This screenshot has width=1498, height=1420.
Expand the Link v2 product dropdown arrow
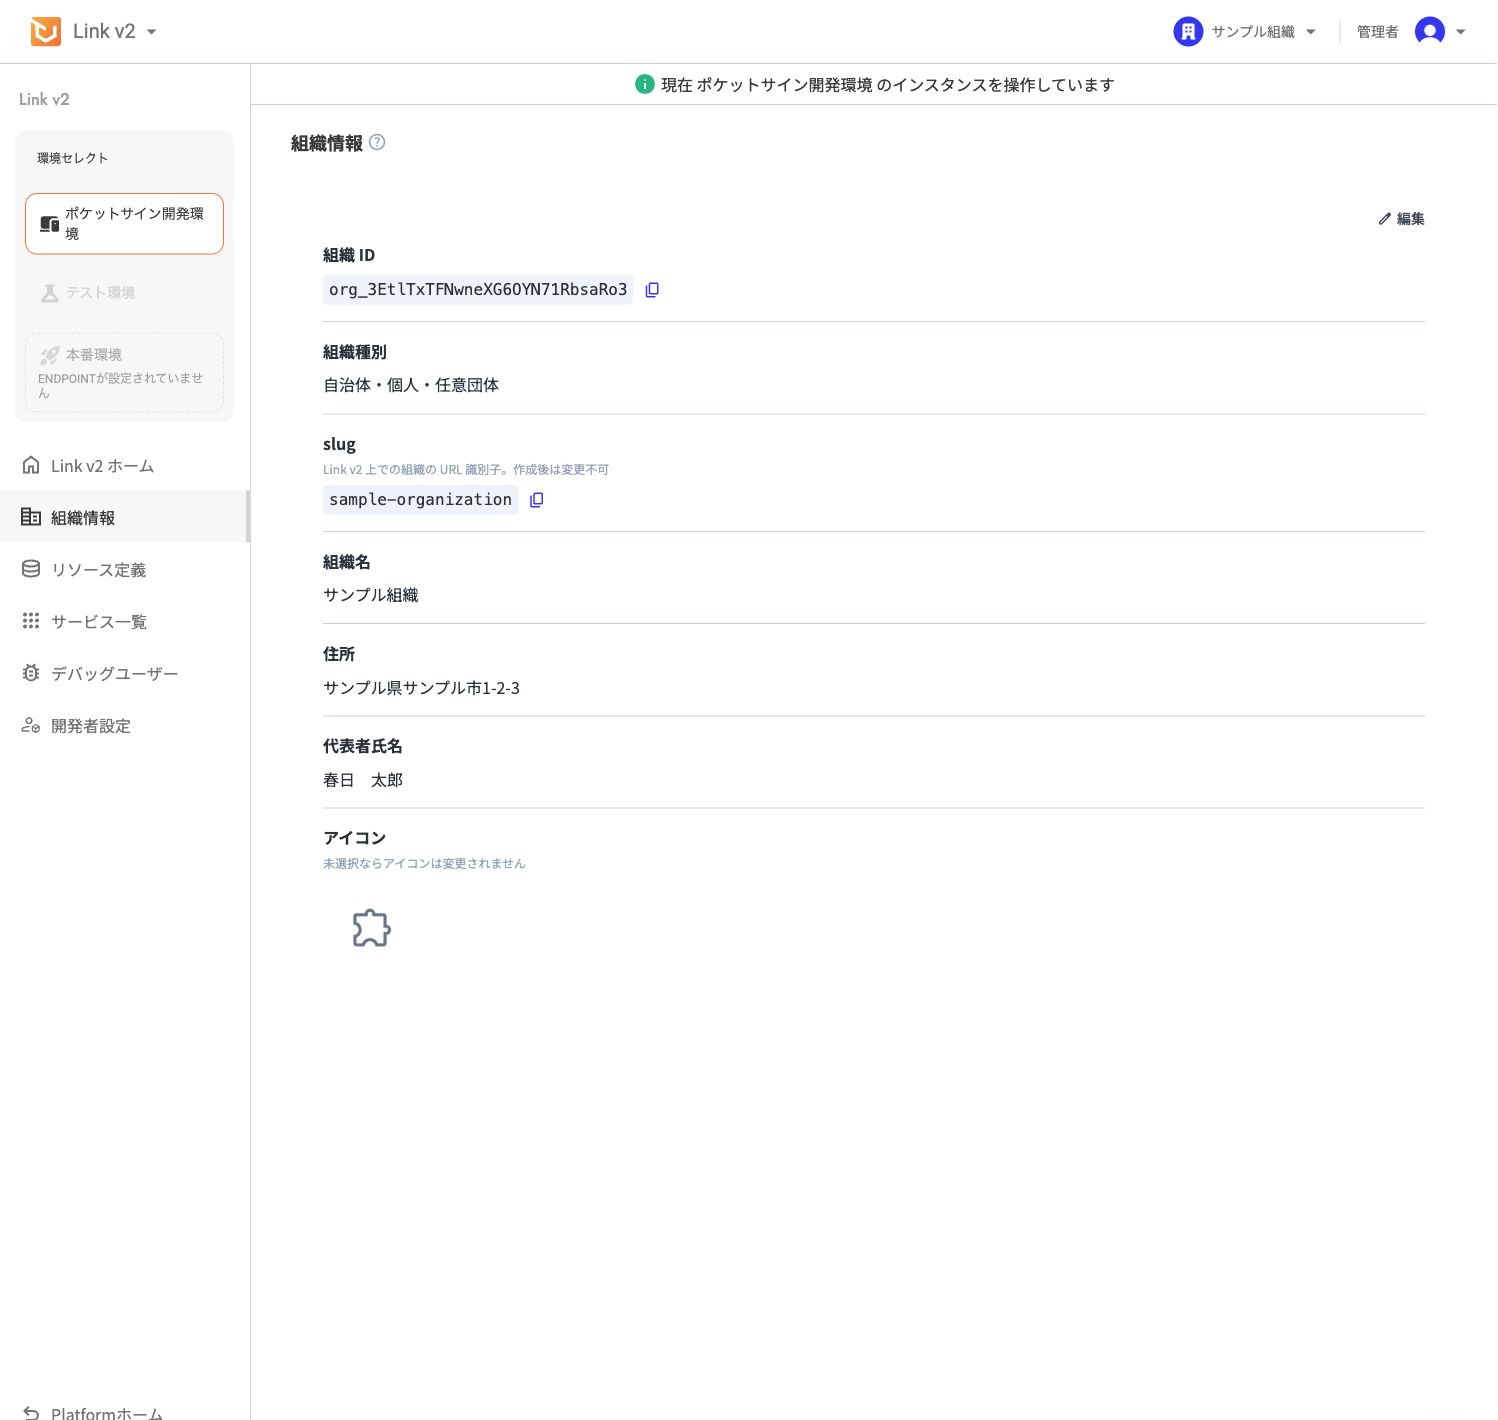[x=151, y=32]
